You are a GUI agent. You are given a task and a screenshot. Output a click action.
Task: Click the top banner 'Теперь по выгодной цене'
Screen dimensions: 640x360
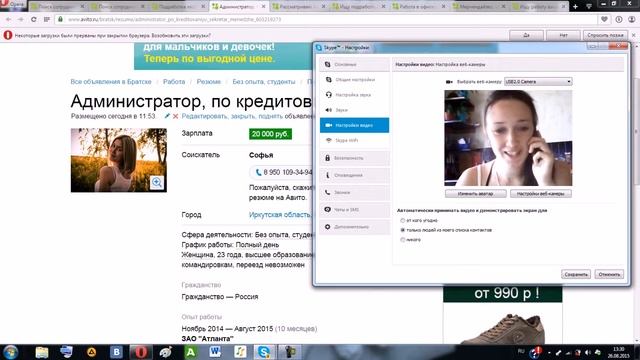click(223, 56)
